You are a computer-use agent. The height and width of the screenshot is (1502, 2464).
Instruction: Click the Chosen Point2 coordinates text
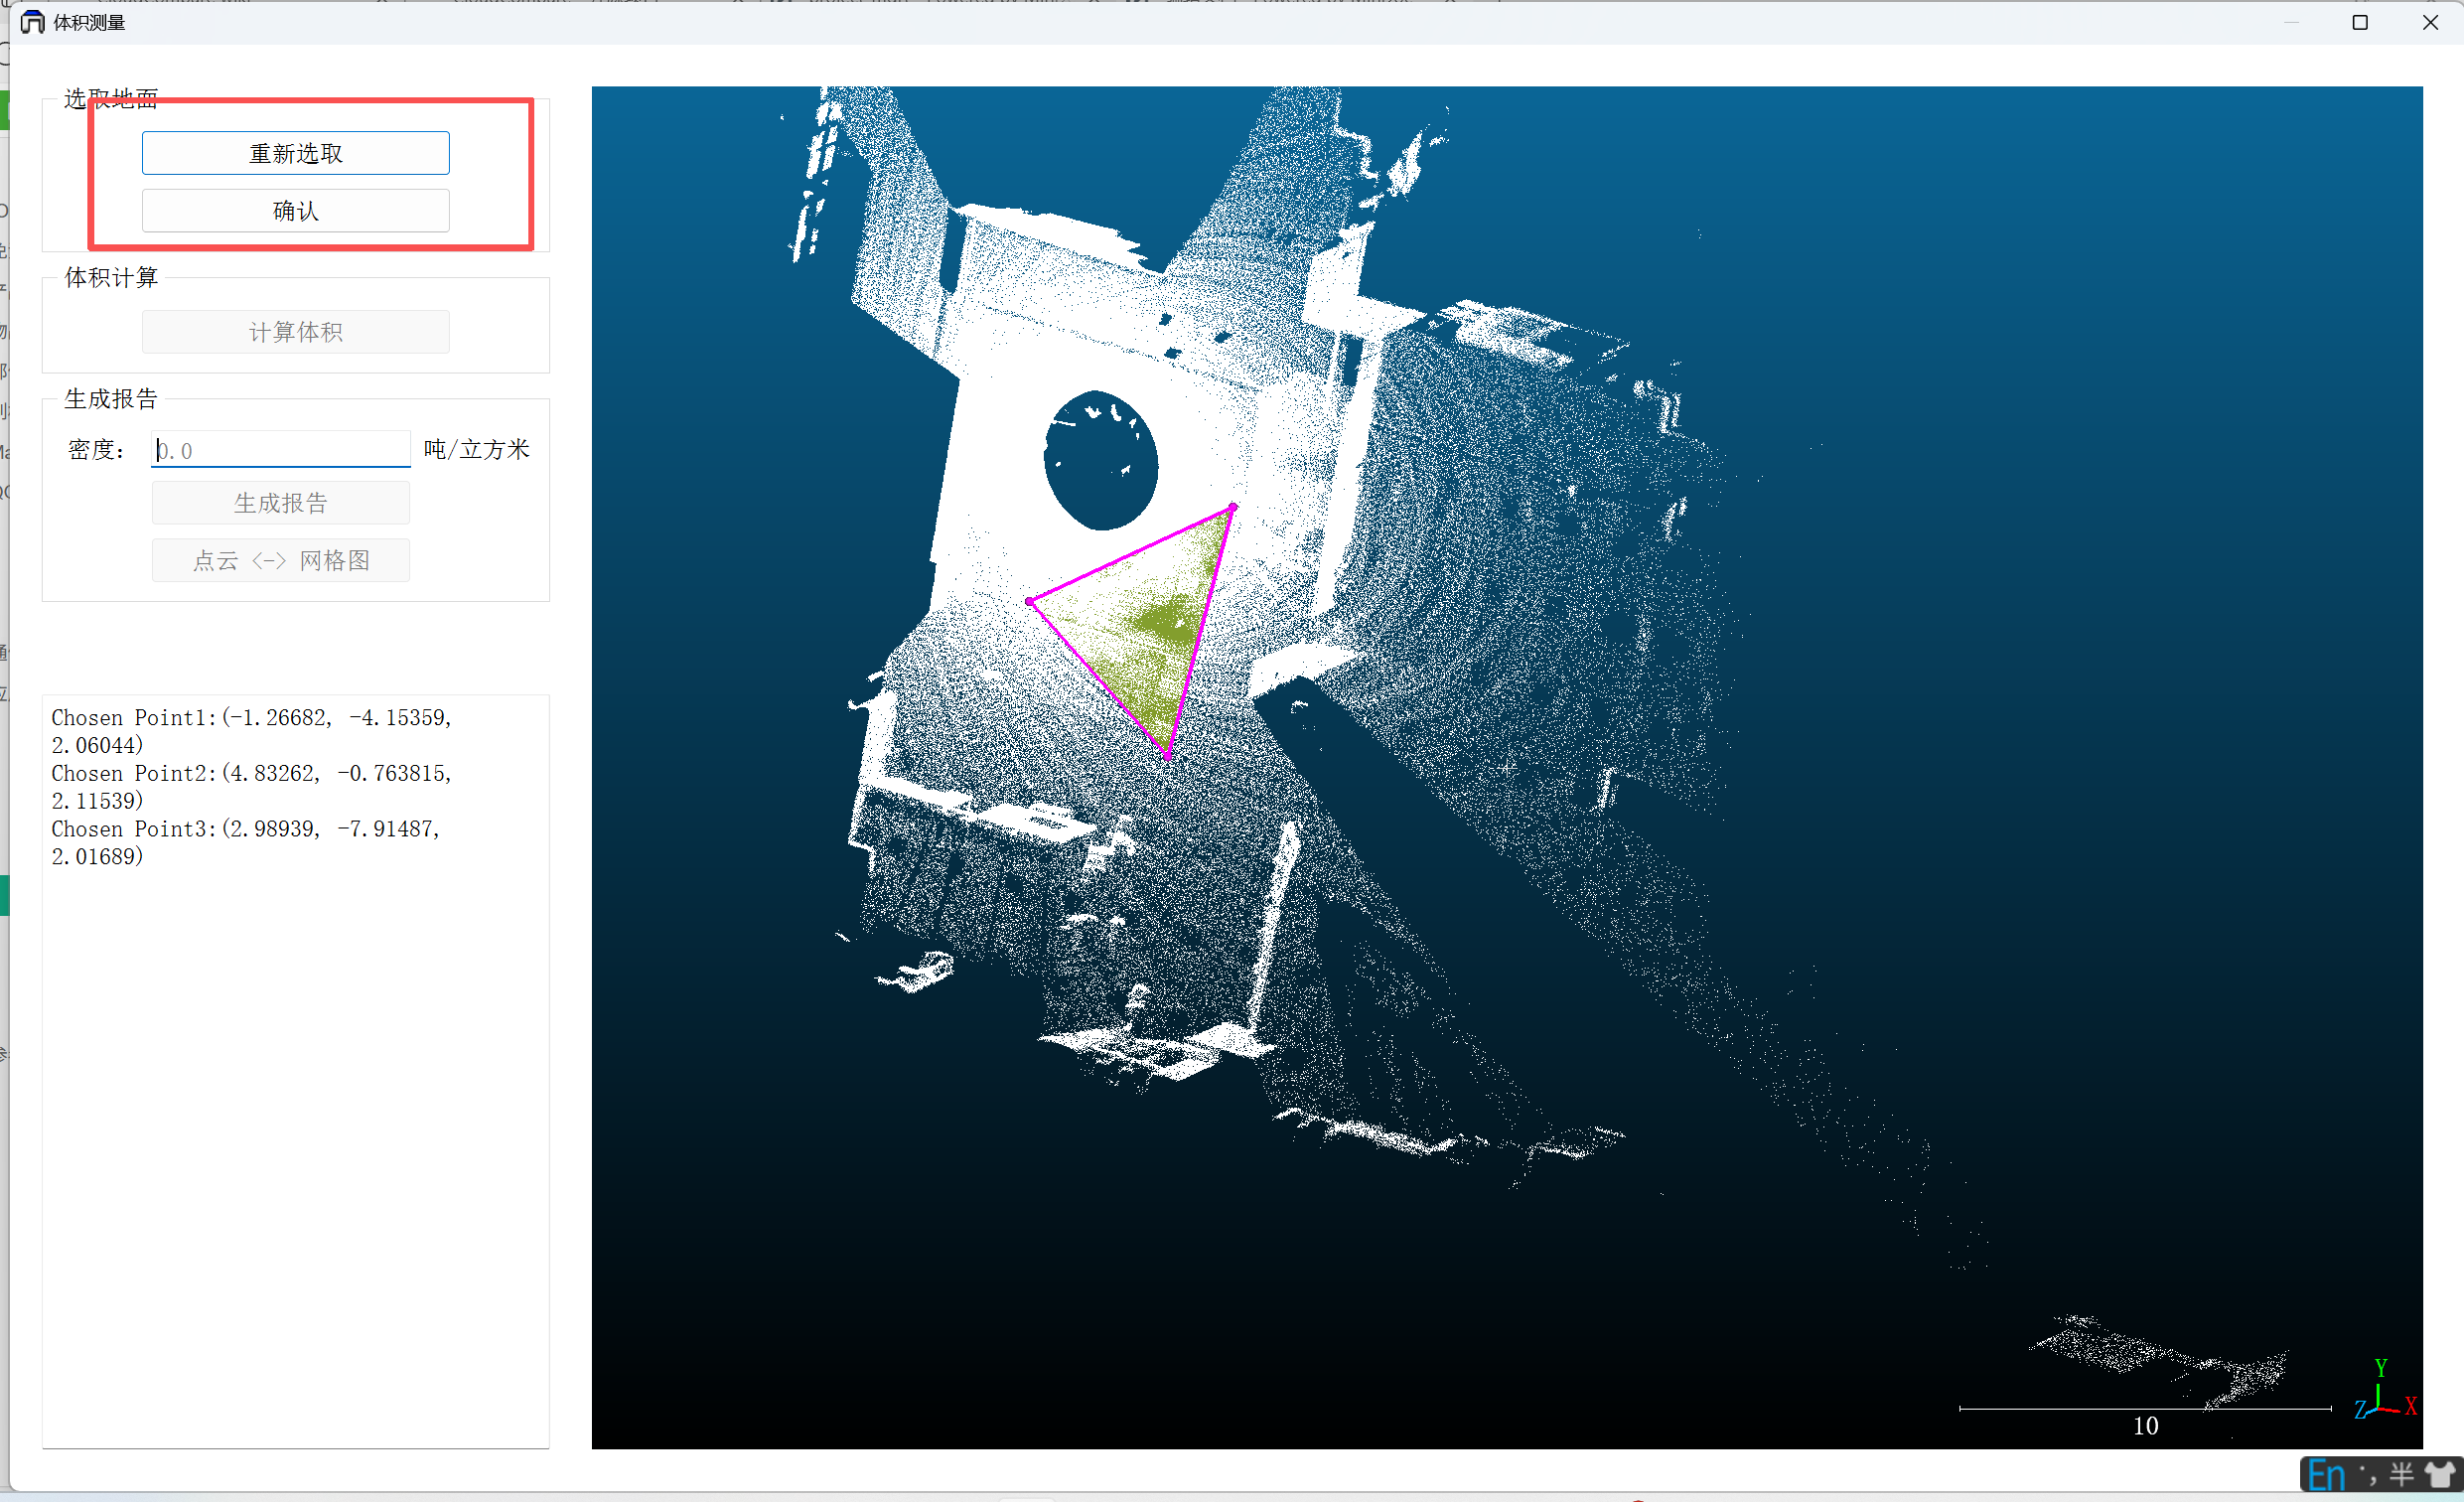point(251,787)
